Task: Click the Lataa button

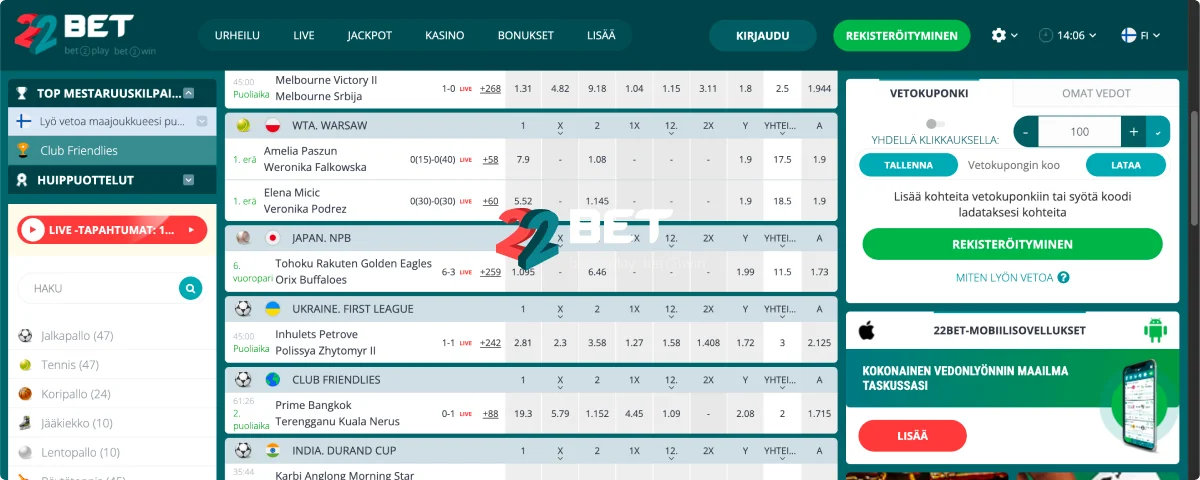Action: tap(1126, 165)
